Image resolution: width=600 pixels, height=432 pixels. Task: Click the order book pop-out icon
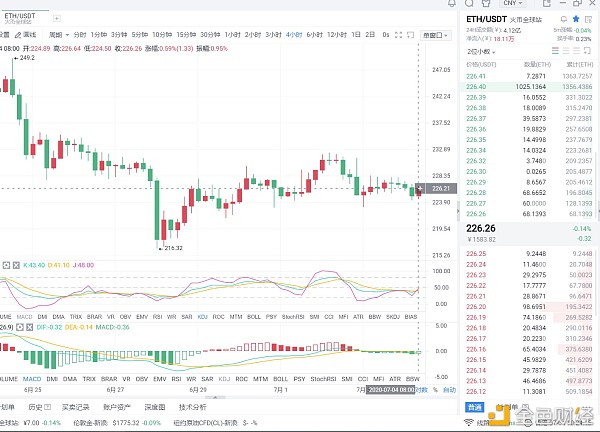point(587,51)
